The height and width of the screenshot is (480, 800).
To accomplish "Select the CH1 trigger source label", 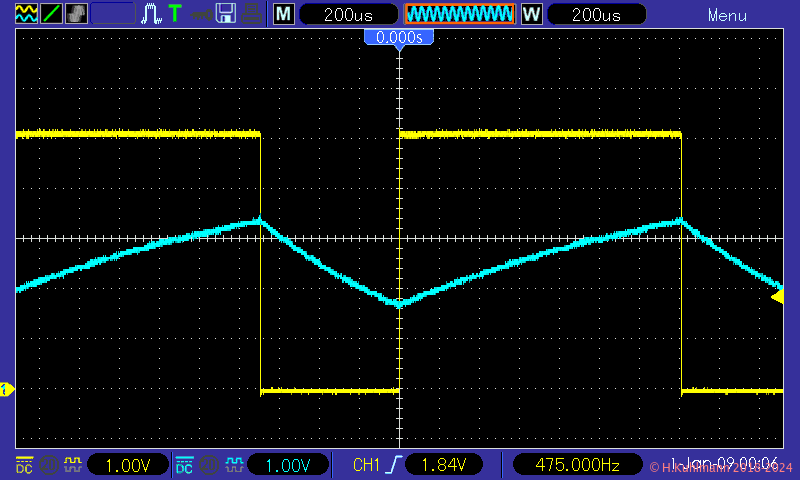I will pyautogui.click(x=367, y=465).
